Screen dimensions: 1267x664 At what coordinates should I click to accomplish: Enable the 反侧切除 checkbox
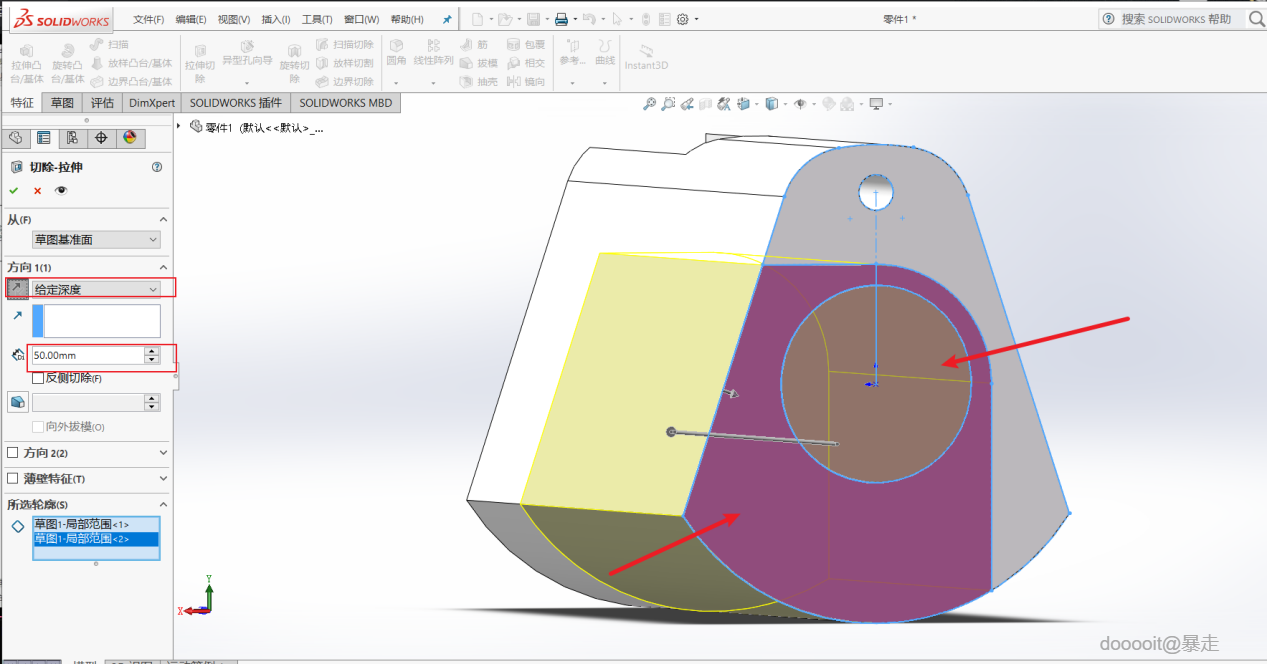coord(38,378)
